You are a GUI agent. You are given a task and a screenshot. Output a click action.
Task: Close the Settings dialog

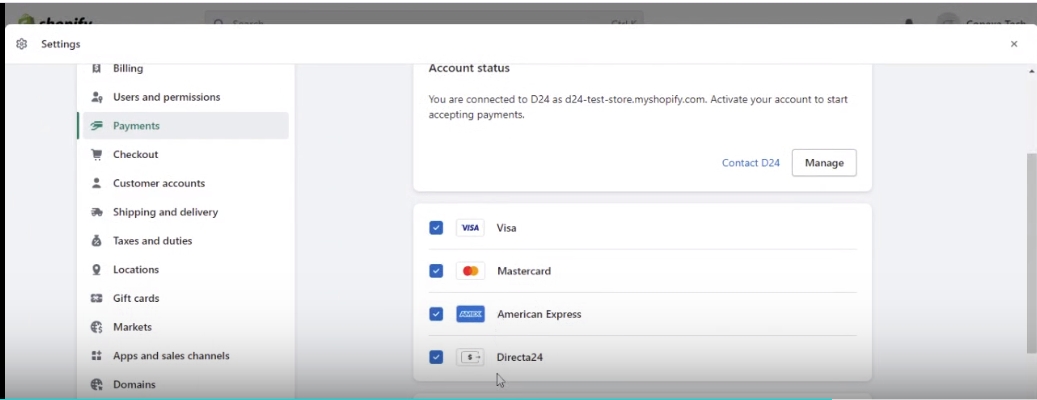pos(1014,44)
